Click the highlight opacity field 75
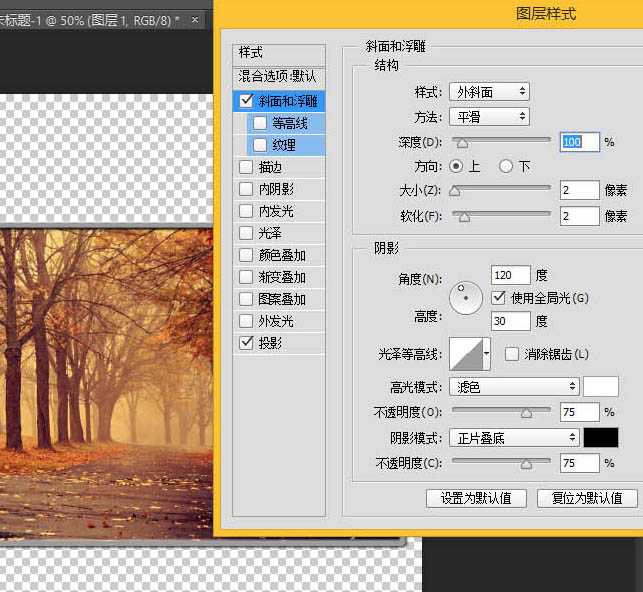 pyautogui.click(x=579, y=412)
